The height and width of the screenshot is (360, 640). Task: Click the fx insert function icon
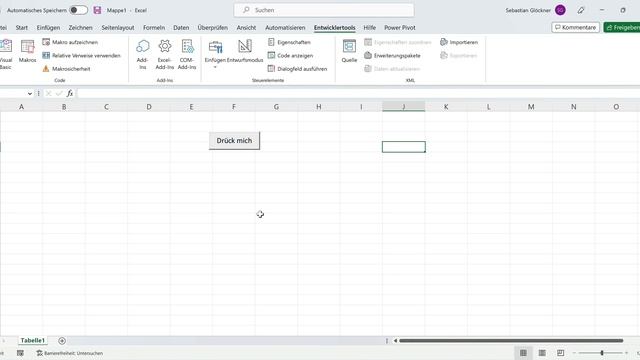pyautogui.click(x=70, y=93)
